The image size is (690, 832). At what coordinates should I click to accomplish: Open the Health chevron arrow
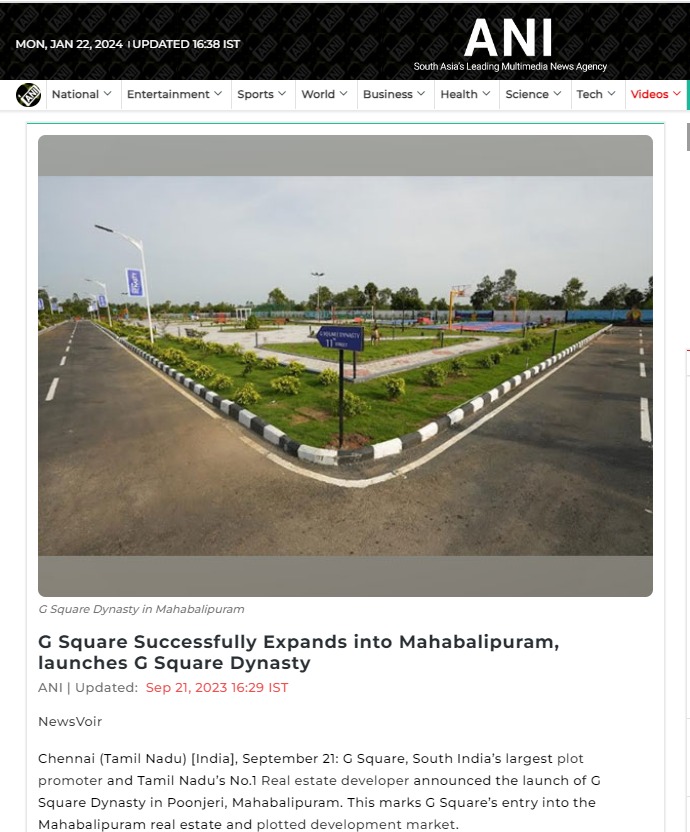pos(486,94)
